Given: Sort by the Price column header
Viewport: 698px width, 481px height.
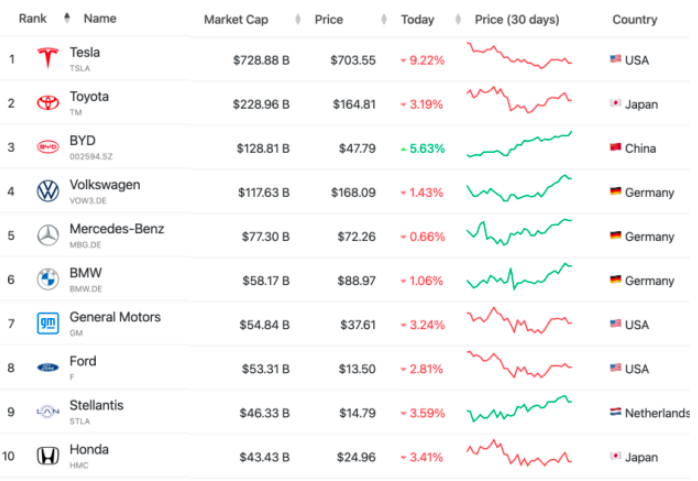Looking at the screenshot, I should (x=328, y=20).
